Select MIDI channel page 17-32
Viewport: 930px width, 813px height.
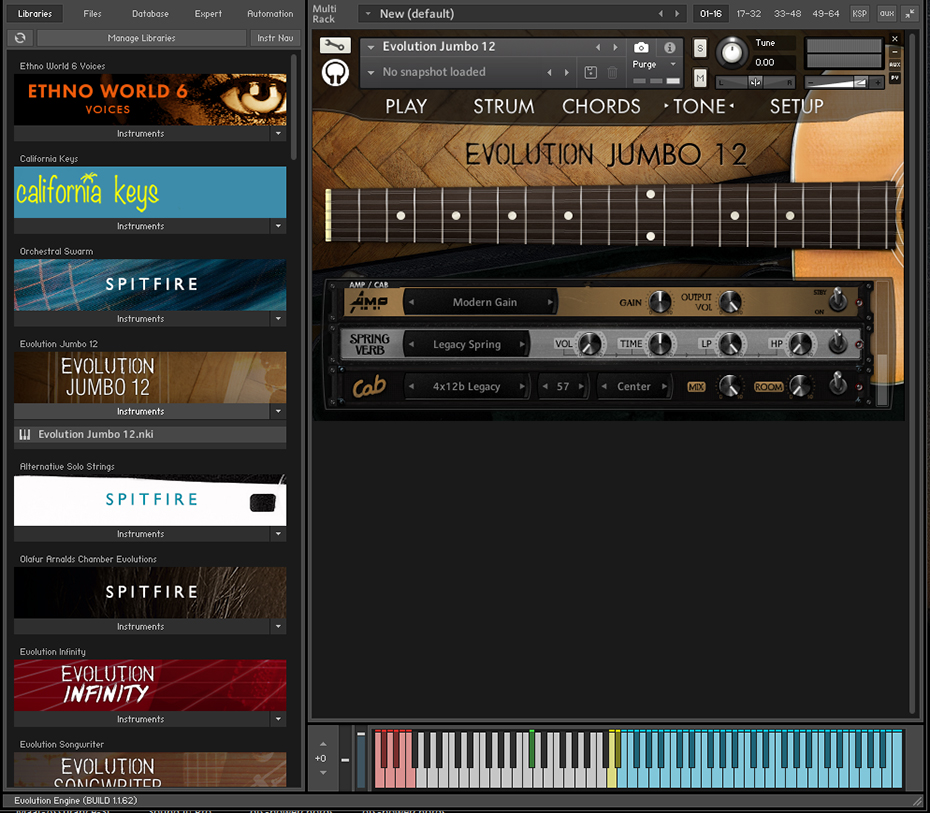749,14
